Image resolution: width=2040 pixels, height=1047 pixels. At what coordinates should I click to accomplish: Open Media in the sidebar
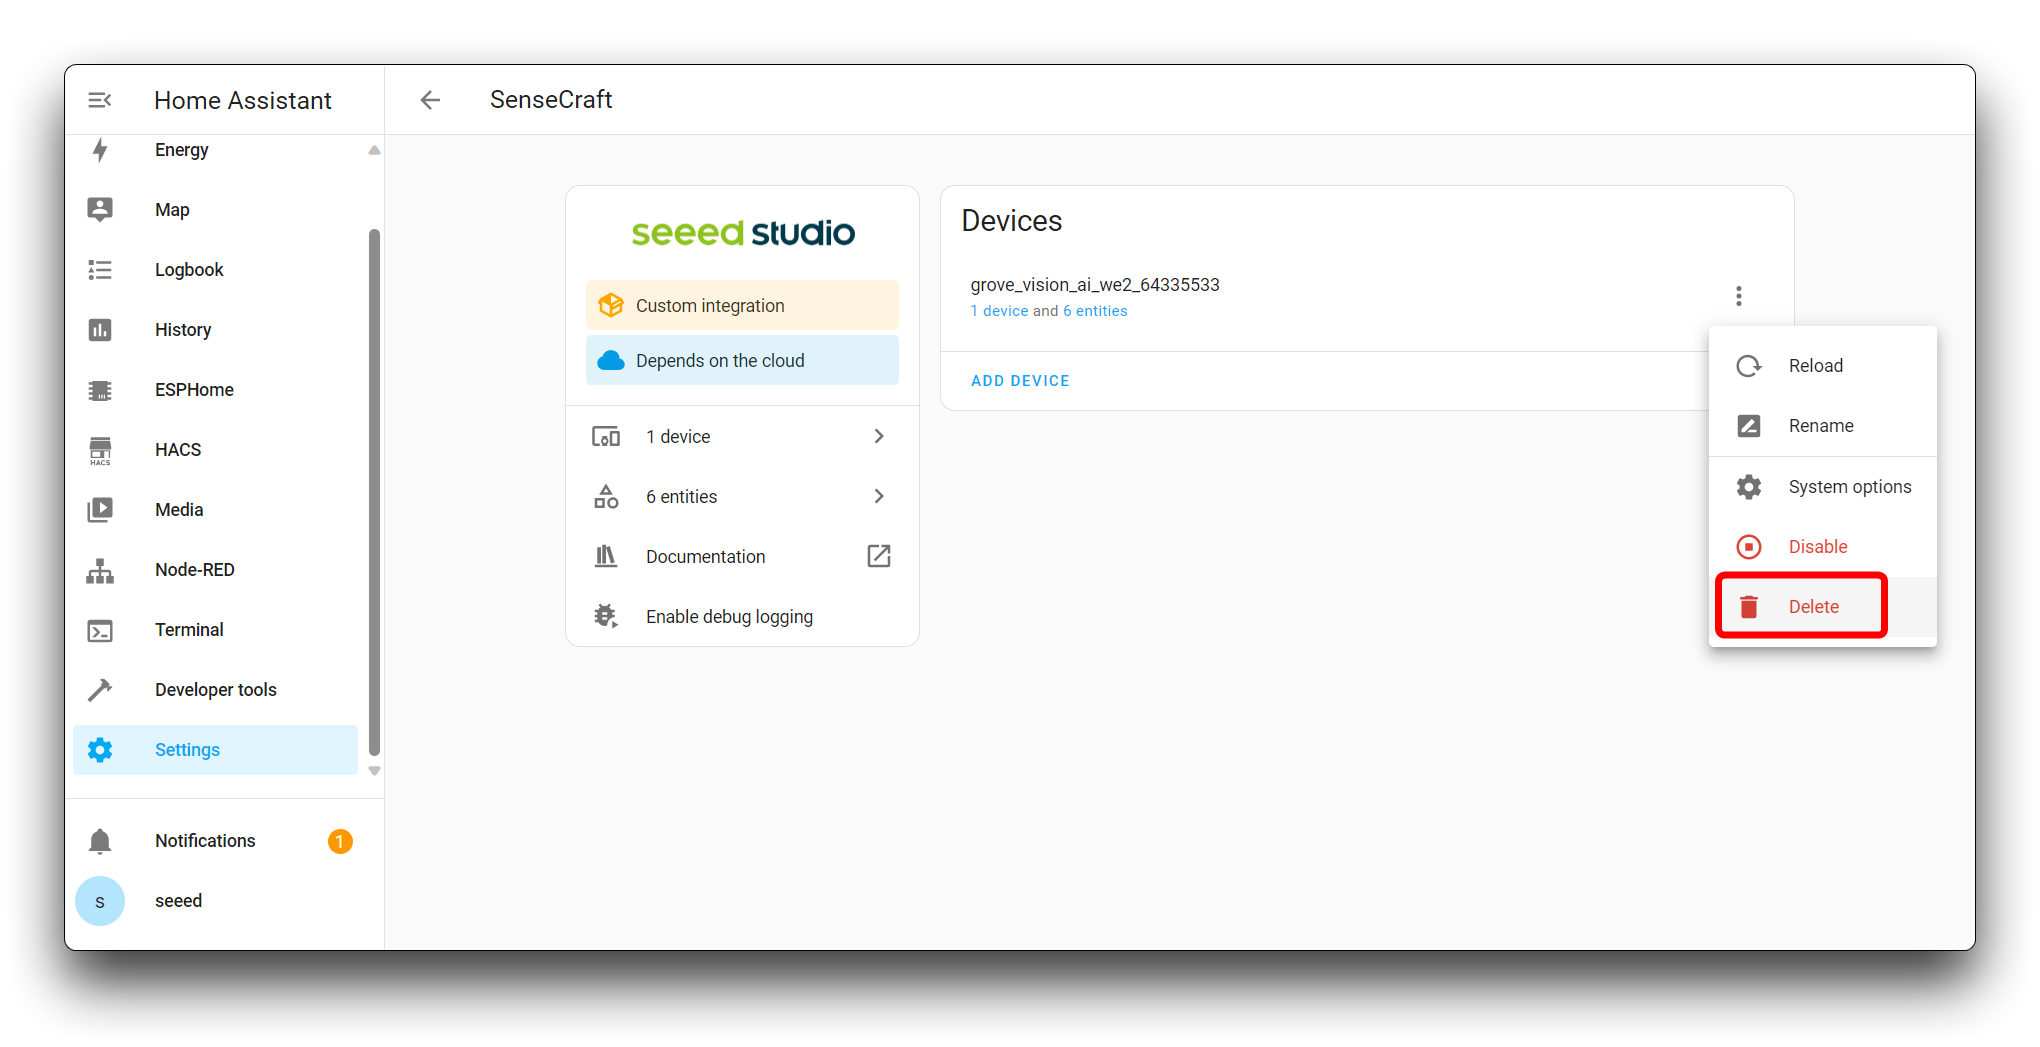pyautogui.click(x=215, y=510)
